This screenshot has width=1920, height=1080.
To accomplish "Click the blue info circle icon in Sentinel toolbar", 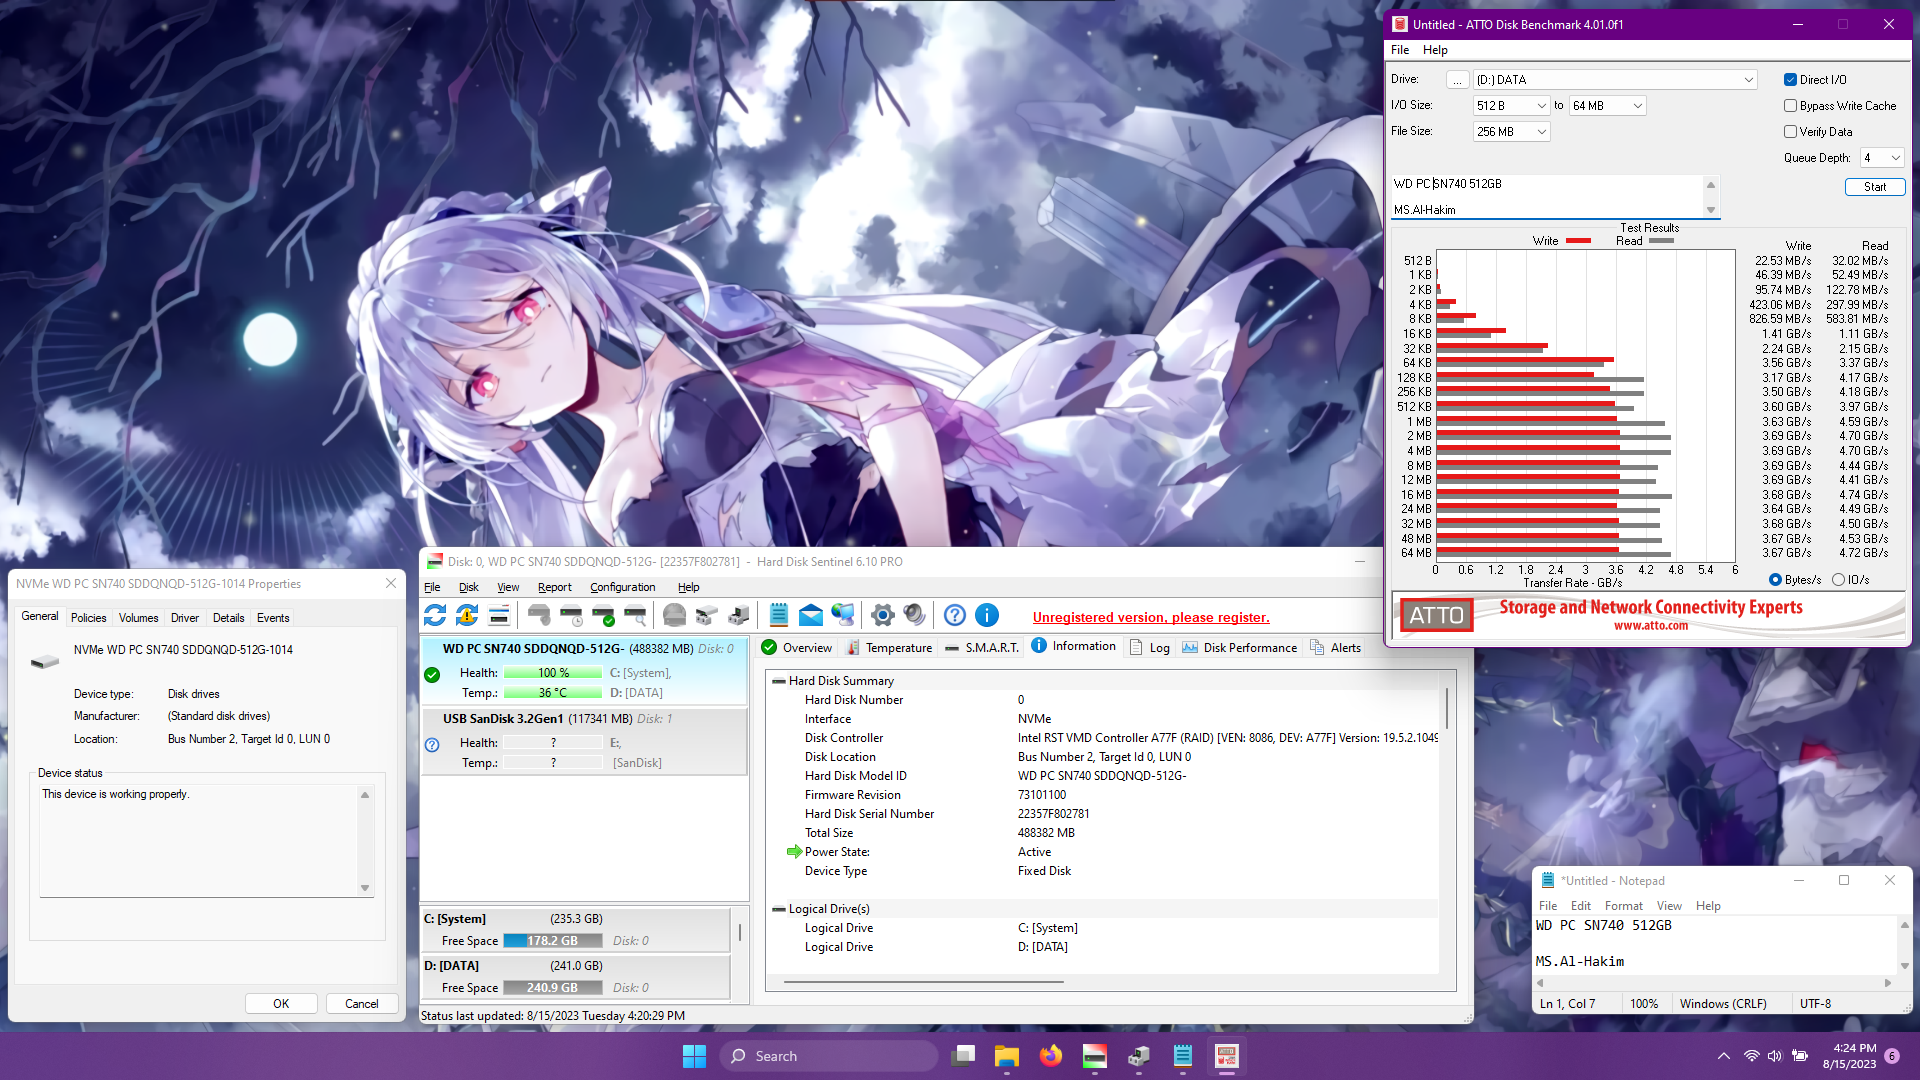I will click(987, 615).
